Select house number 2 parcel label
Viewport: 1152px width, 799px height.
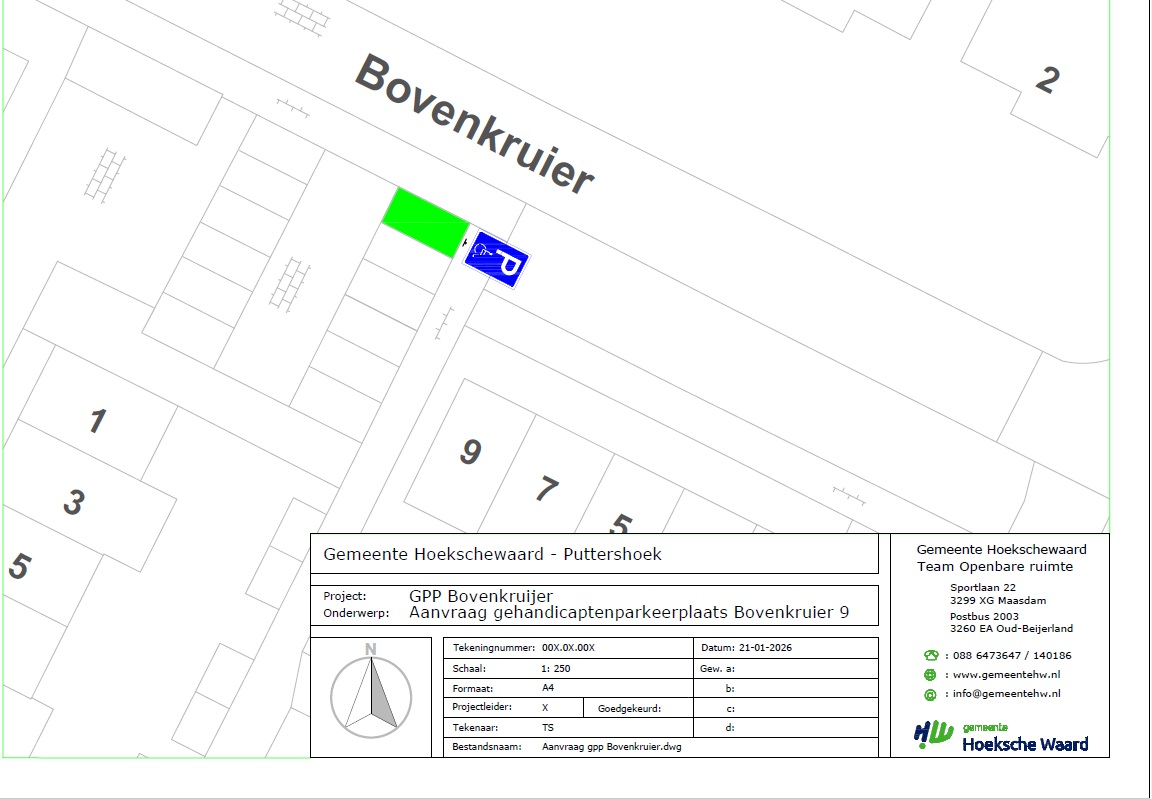[1046, 79]
